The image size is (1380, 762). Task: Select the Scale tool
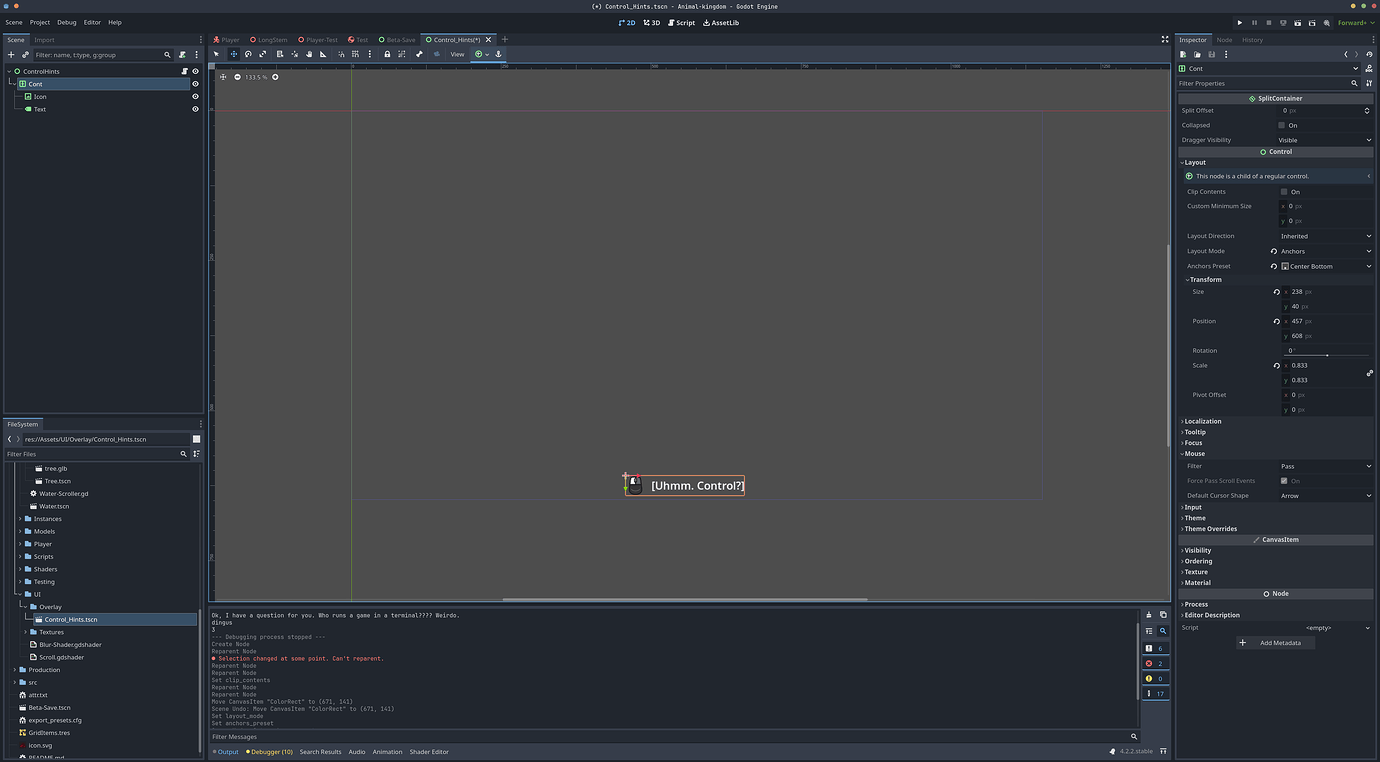click(263, 54)
